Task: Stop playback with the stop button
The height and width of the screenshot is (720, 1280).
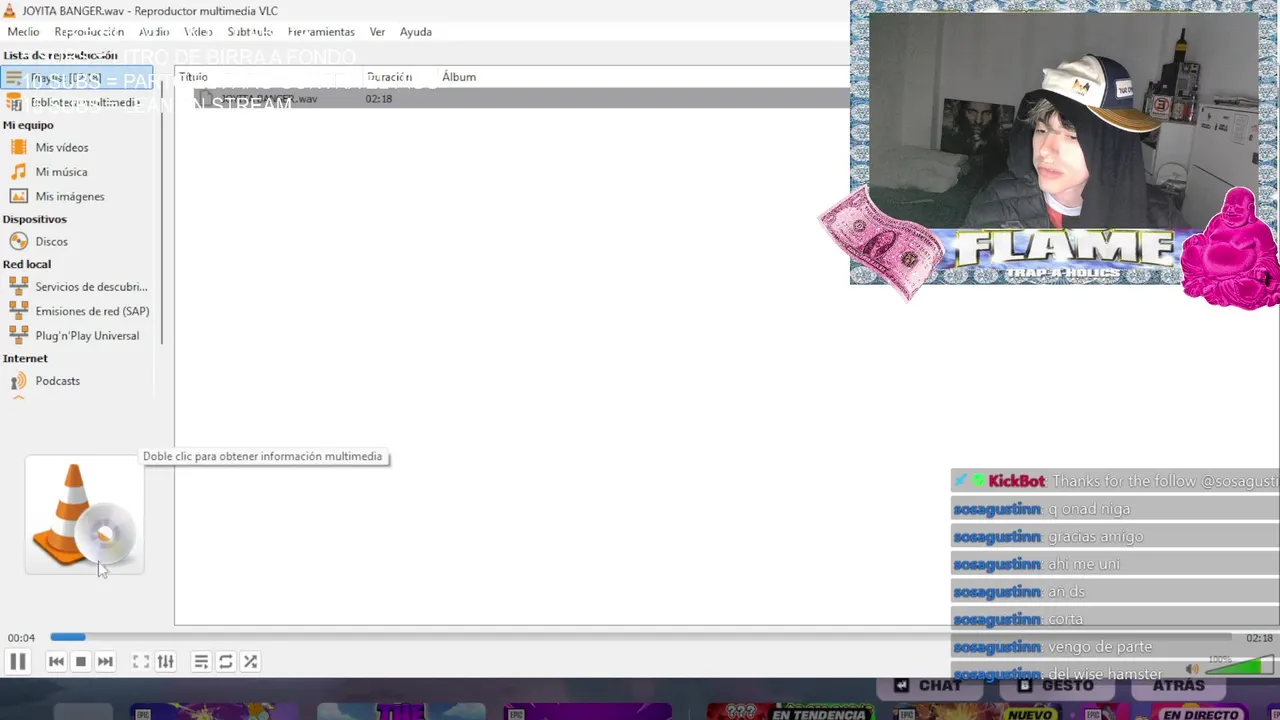Action: 81,661
